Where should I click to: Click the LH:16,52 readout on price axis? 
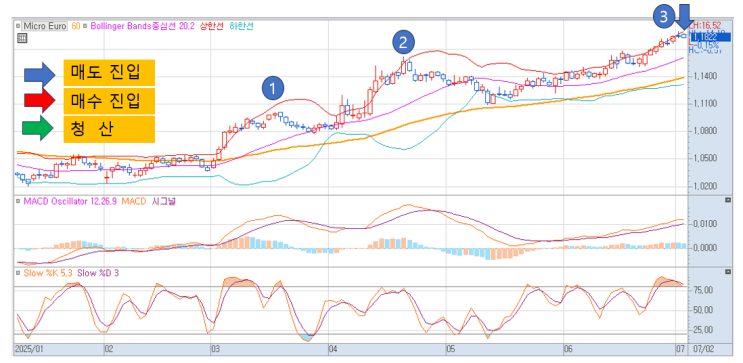(x=705, y=25)
